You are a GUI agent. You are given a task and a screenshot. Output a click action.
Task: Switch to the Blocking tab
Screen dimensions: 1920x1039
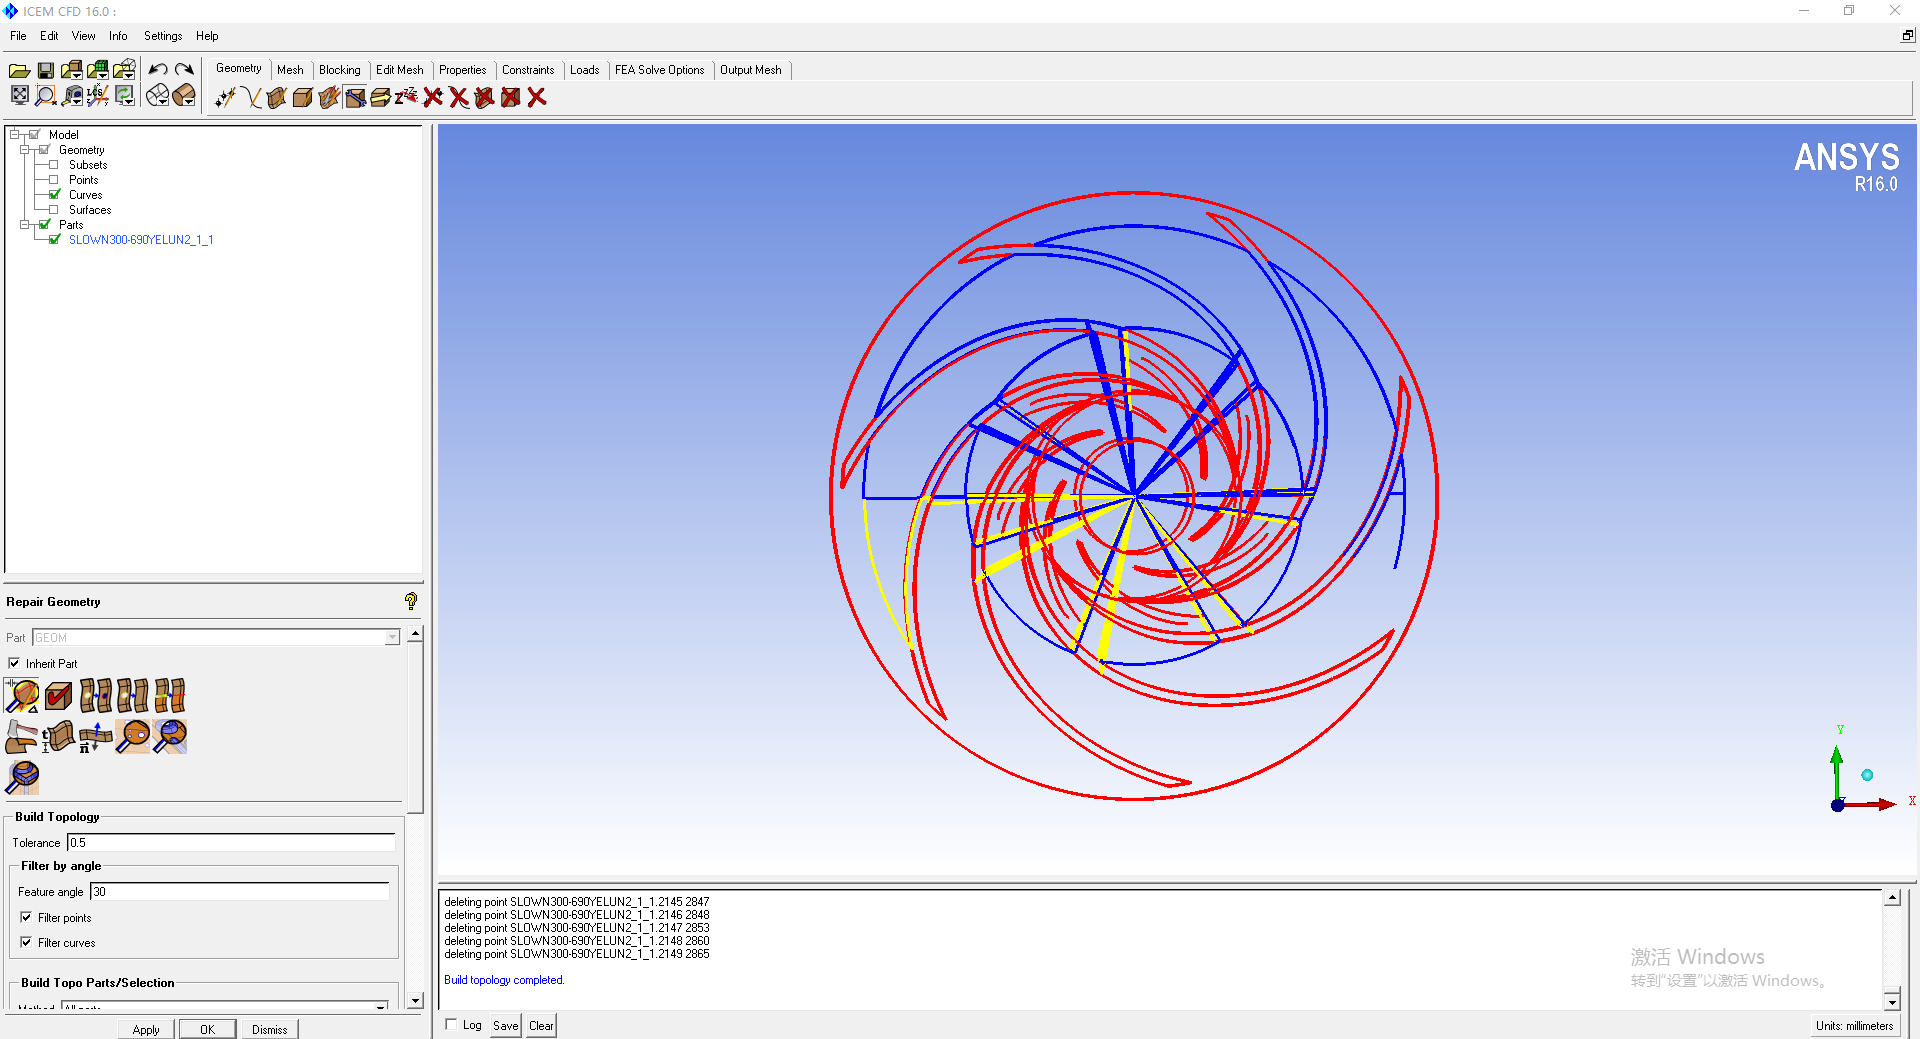(339, 70)
